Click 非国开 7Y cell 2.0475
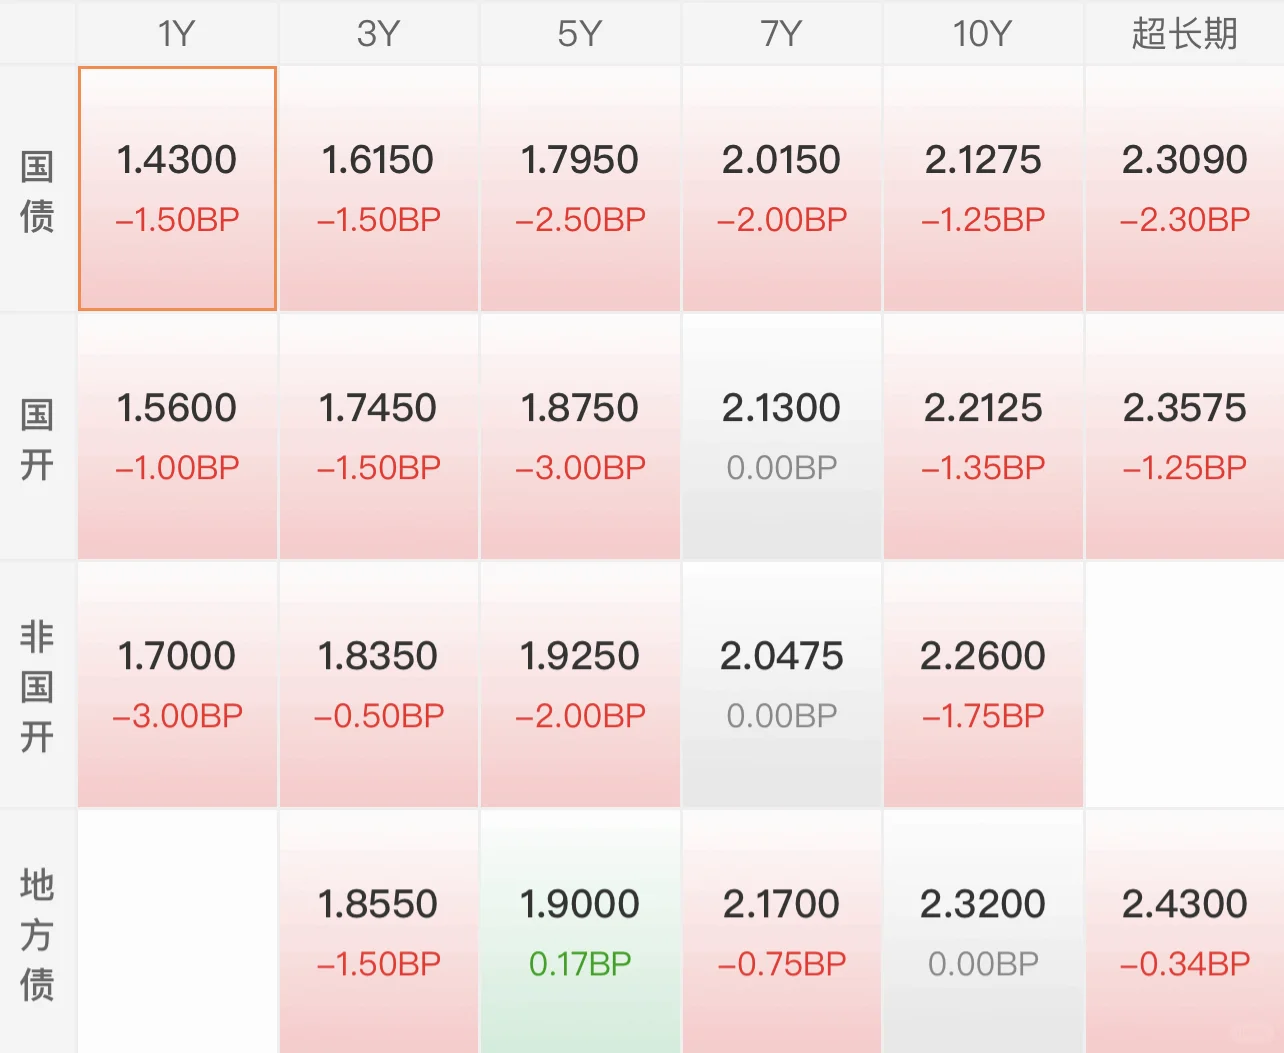 (782, 684)
